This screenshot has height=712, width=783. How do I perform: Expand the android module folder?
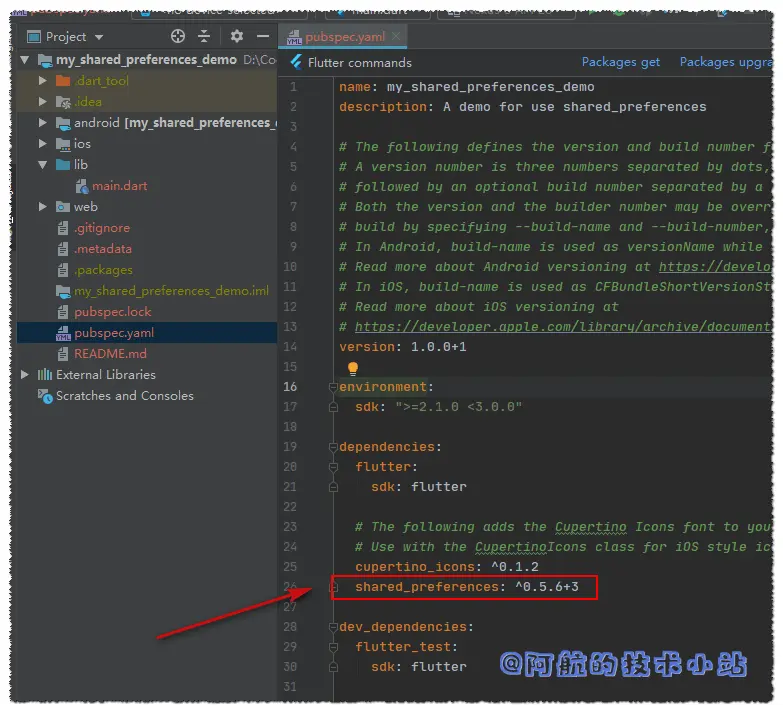point(42,122)
